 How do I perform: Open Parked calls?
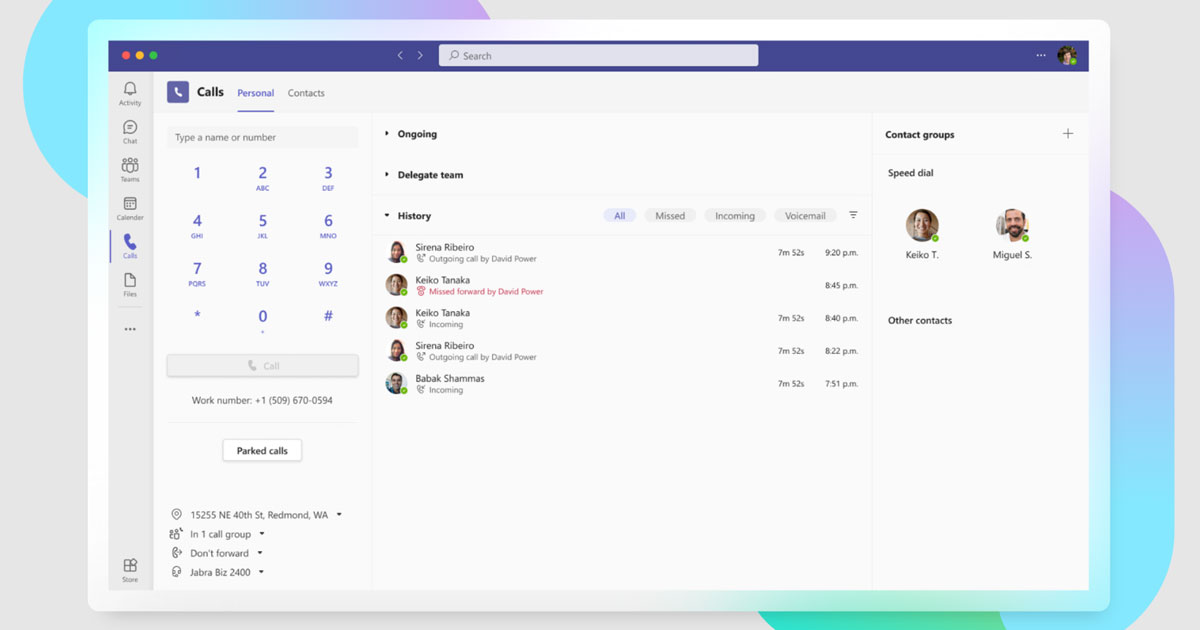262,451
